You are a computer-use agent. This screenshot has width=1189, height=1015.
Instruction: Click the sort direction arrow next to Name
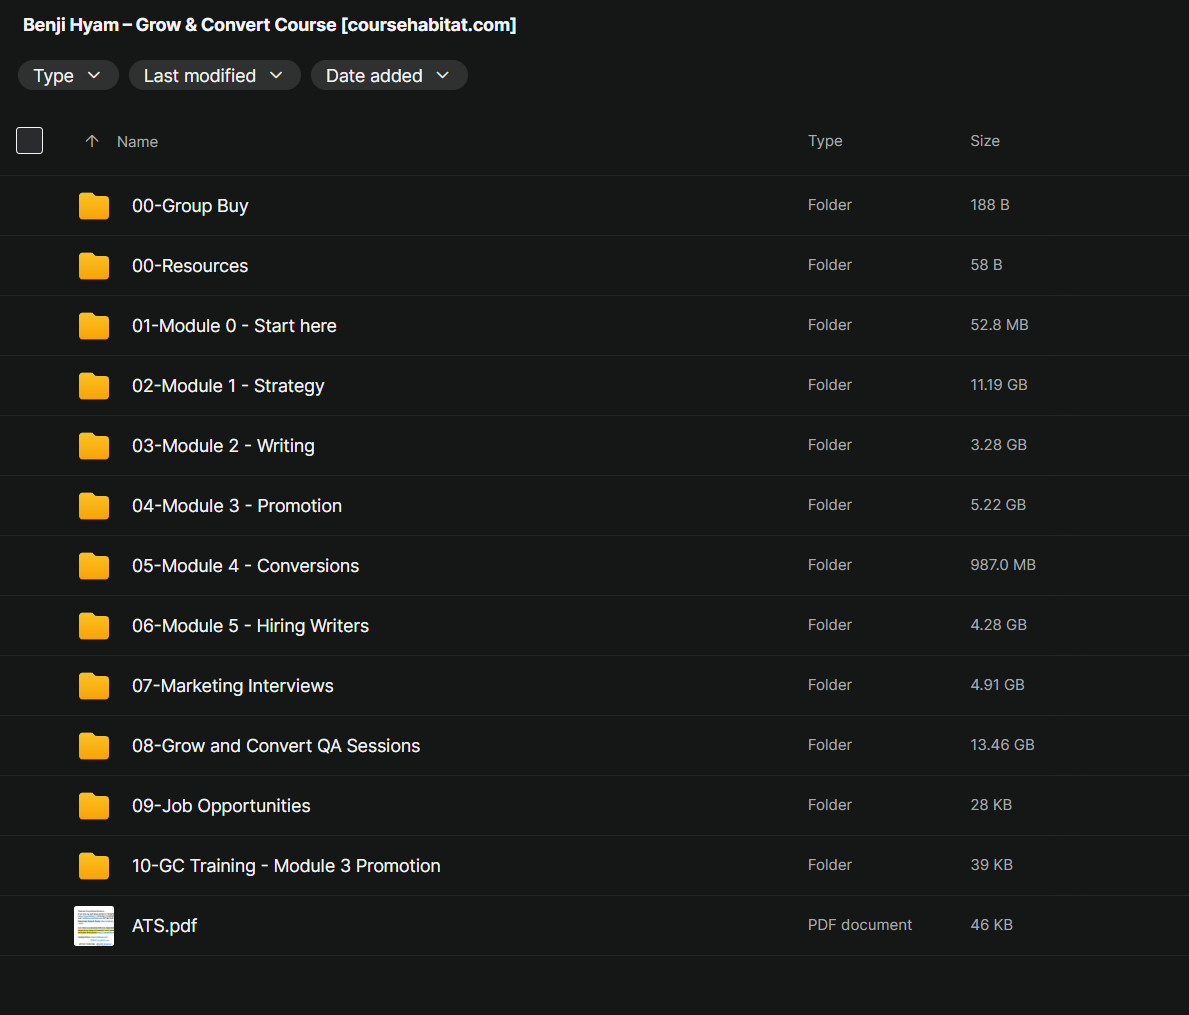click(92, 142)
